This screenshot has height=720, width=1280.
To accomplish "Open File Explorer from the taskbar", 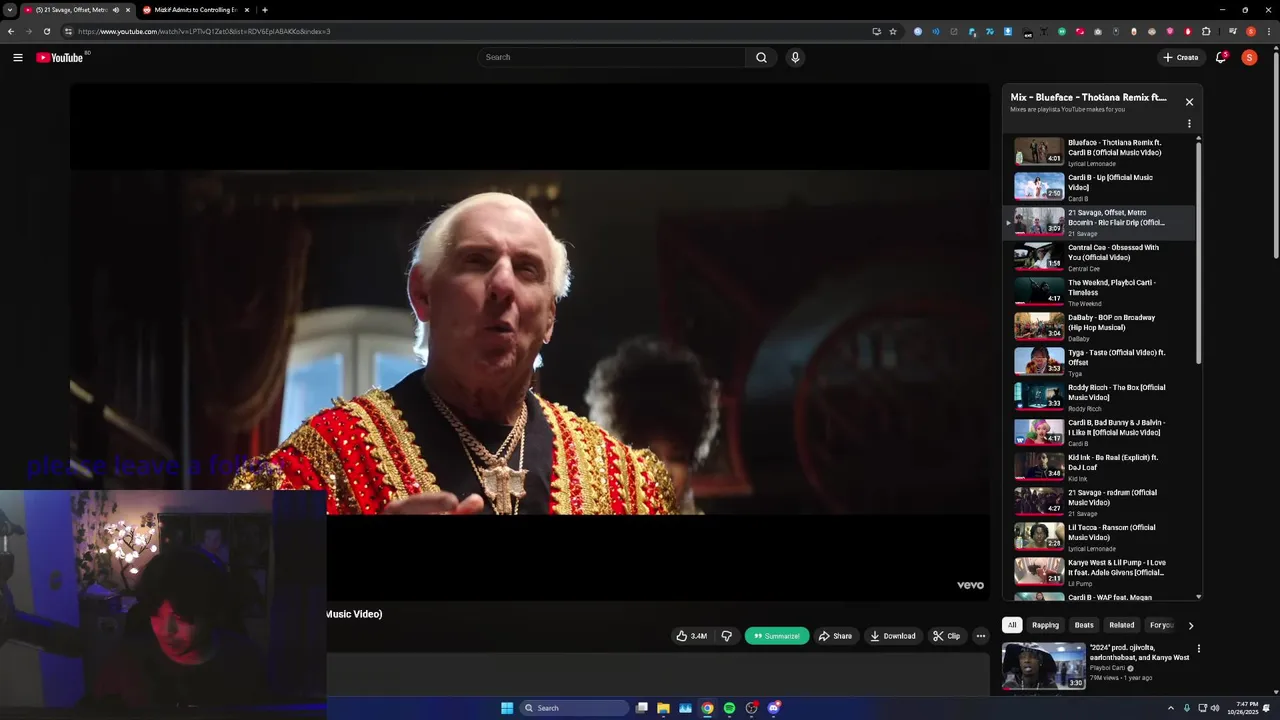I will click(x=663, y=708).
